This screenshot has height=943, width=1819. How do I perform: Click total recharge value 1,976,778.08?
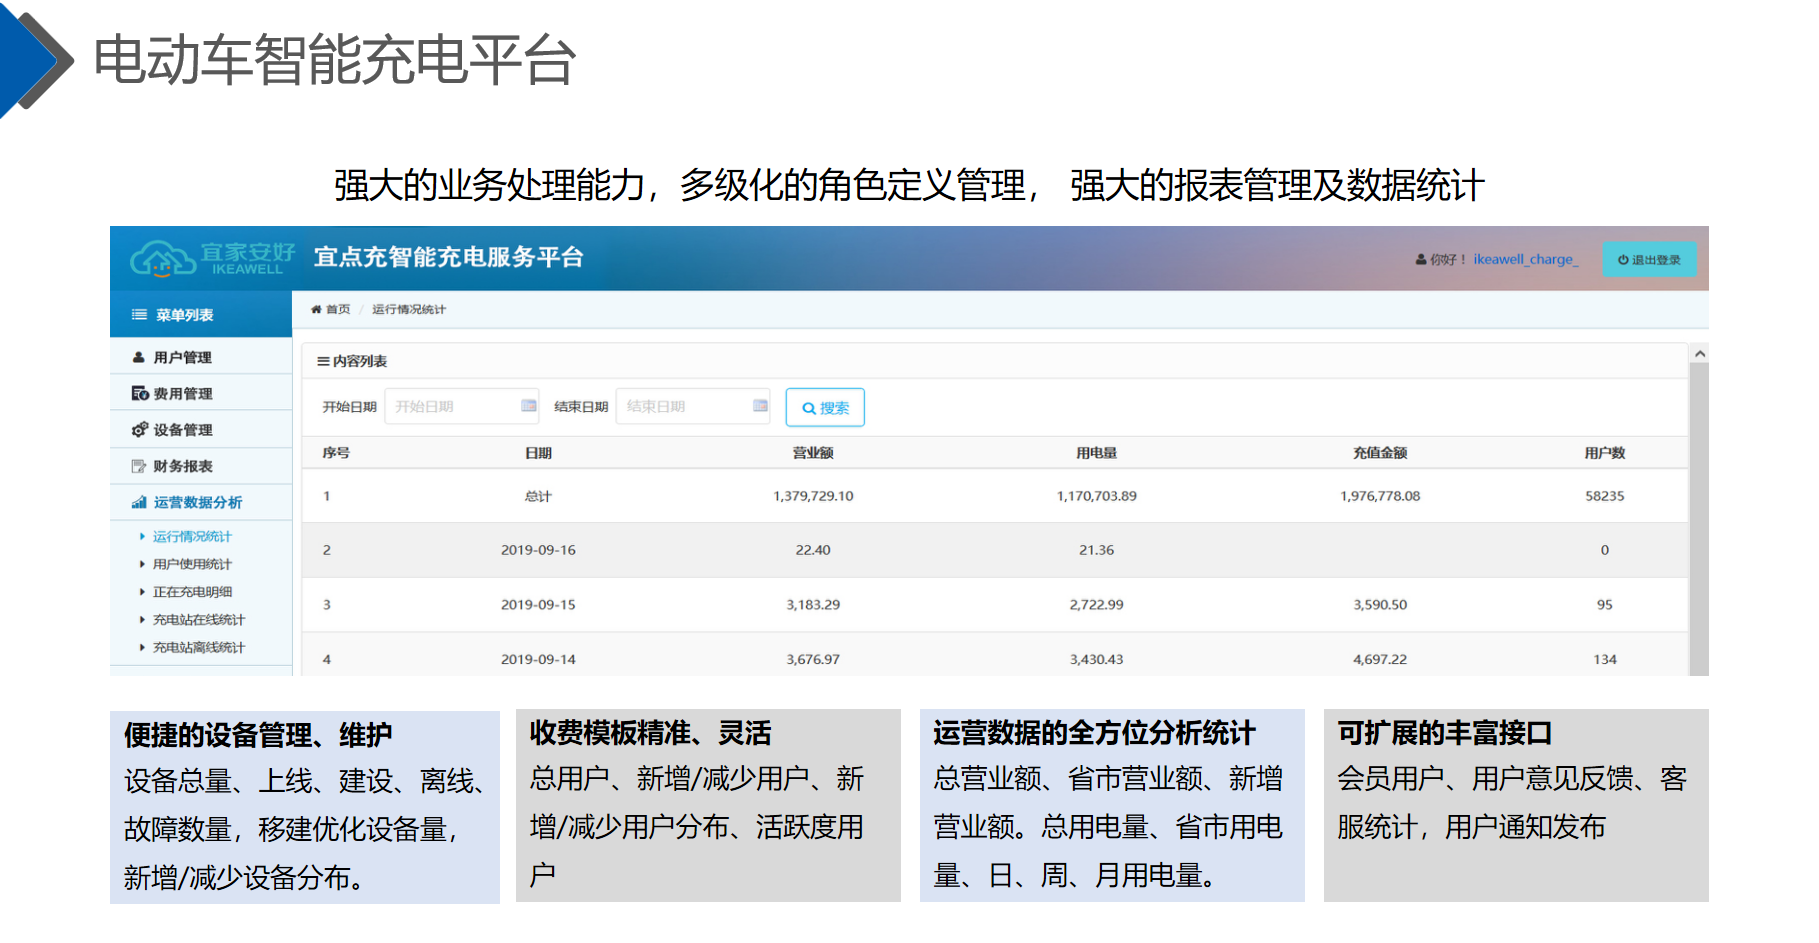point(1380,496)
